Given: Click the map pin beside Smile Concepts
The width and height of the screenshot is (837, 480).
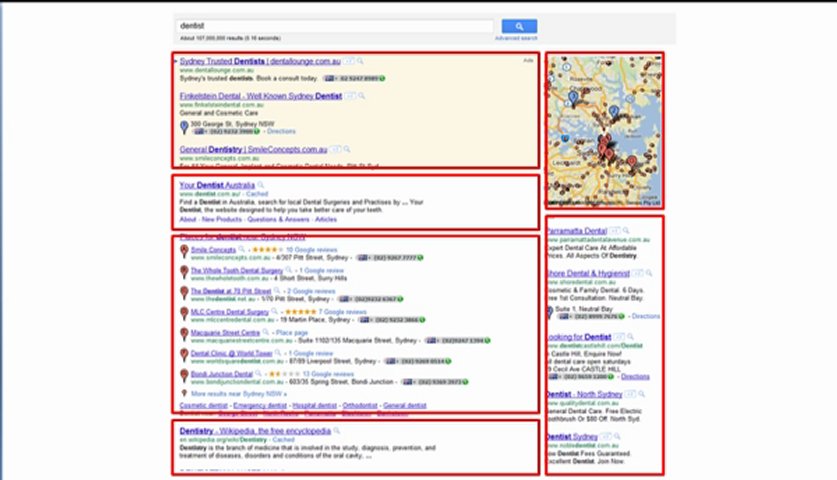Looking at the screenshot, I should click(184, 252).
